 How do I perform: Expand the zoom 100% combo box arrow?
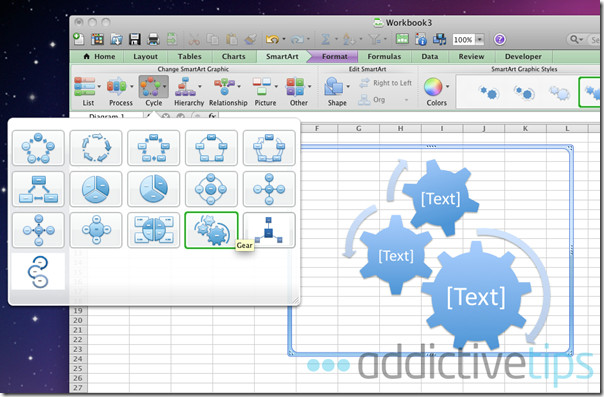480,39
